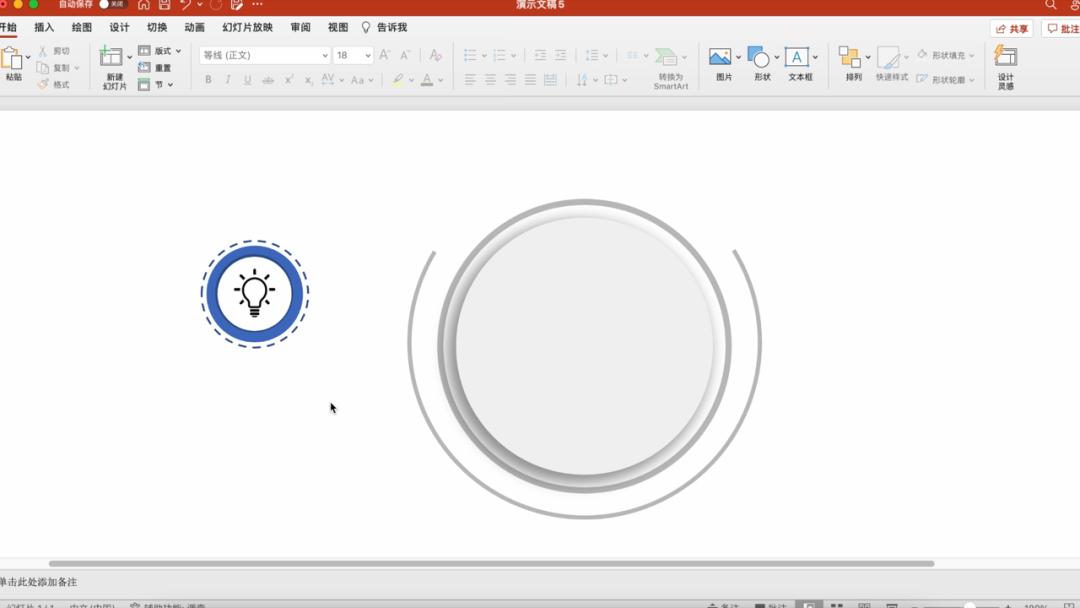Click the 批注 (Comments) button

coord(1061,29)
